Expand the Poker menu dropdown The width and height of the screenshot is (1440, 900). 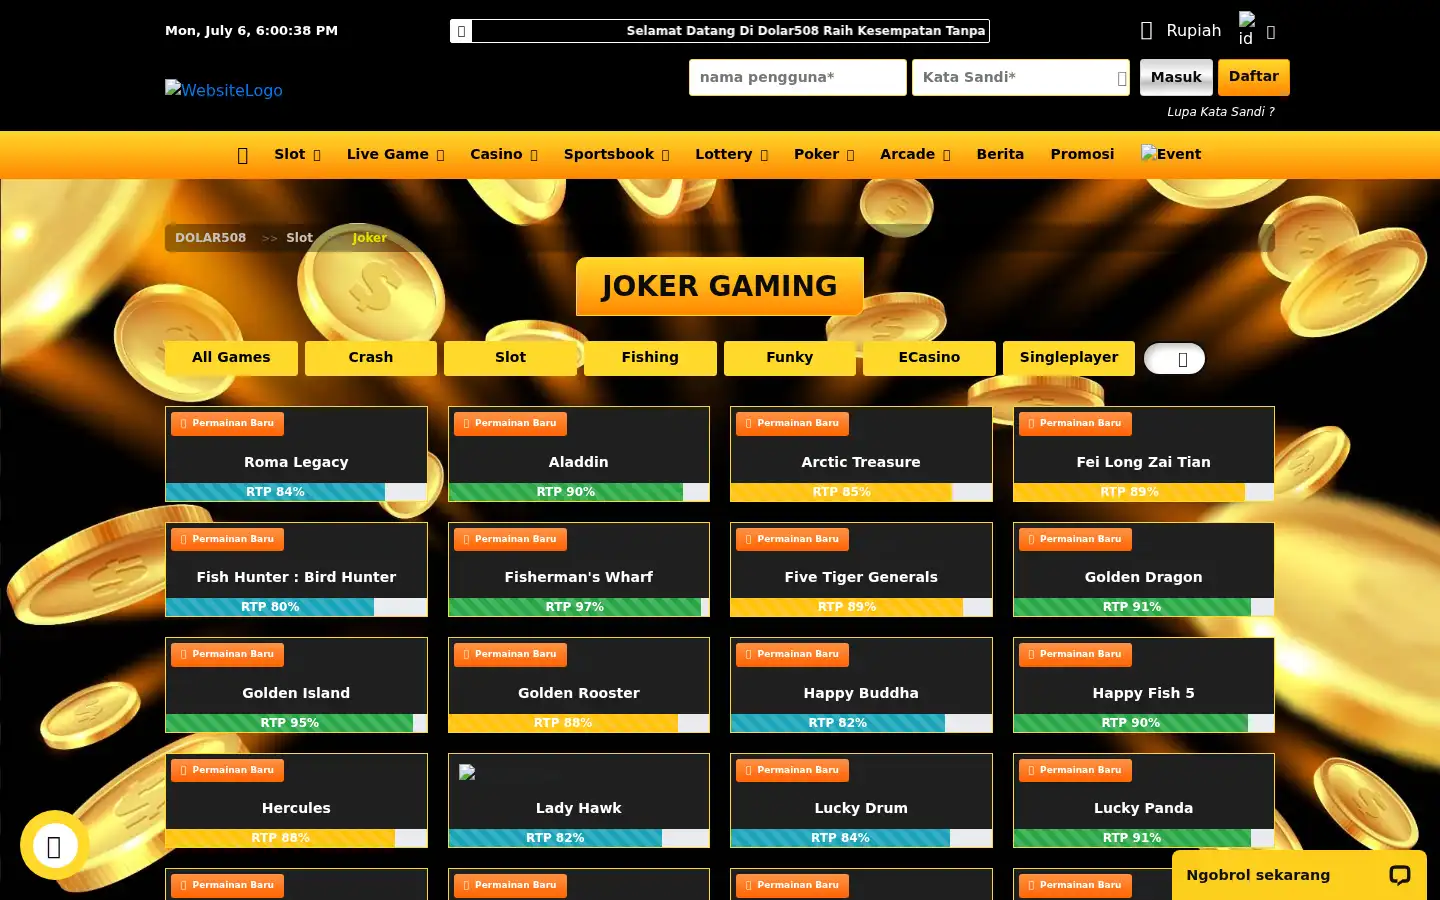pyautogui.click(x=824, y=154)
